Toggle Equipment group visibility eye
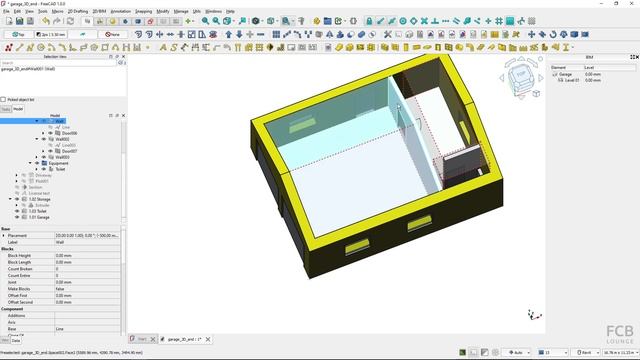Viewport: 640px width, 360px height. tap(37, 163)
